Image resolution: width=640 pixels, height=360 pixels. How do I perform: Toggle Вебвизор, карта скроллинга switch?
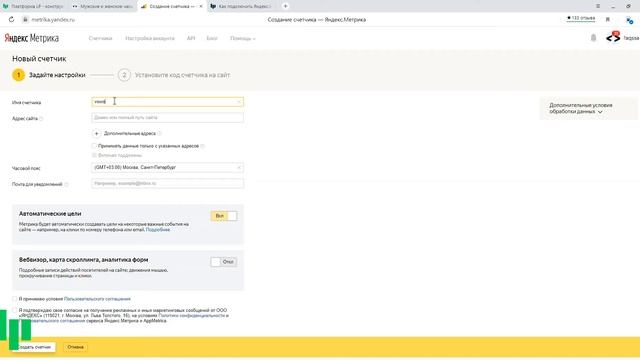pyautogui.click(x=224, y=262)
